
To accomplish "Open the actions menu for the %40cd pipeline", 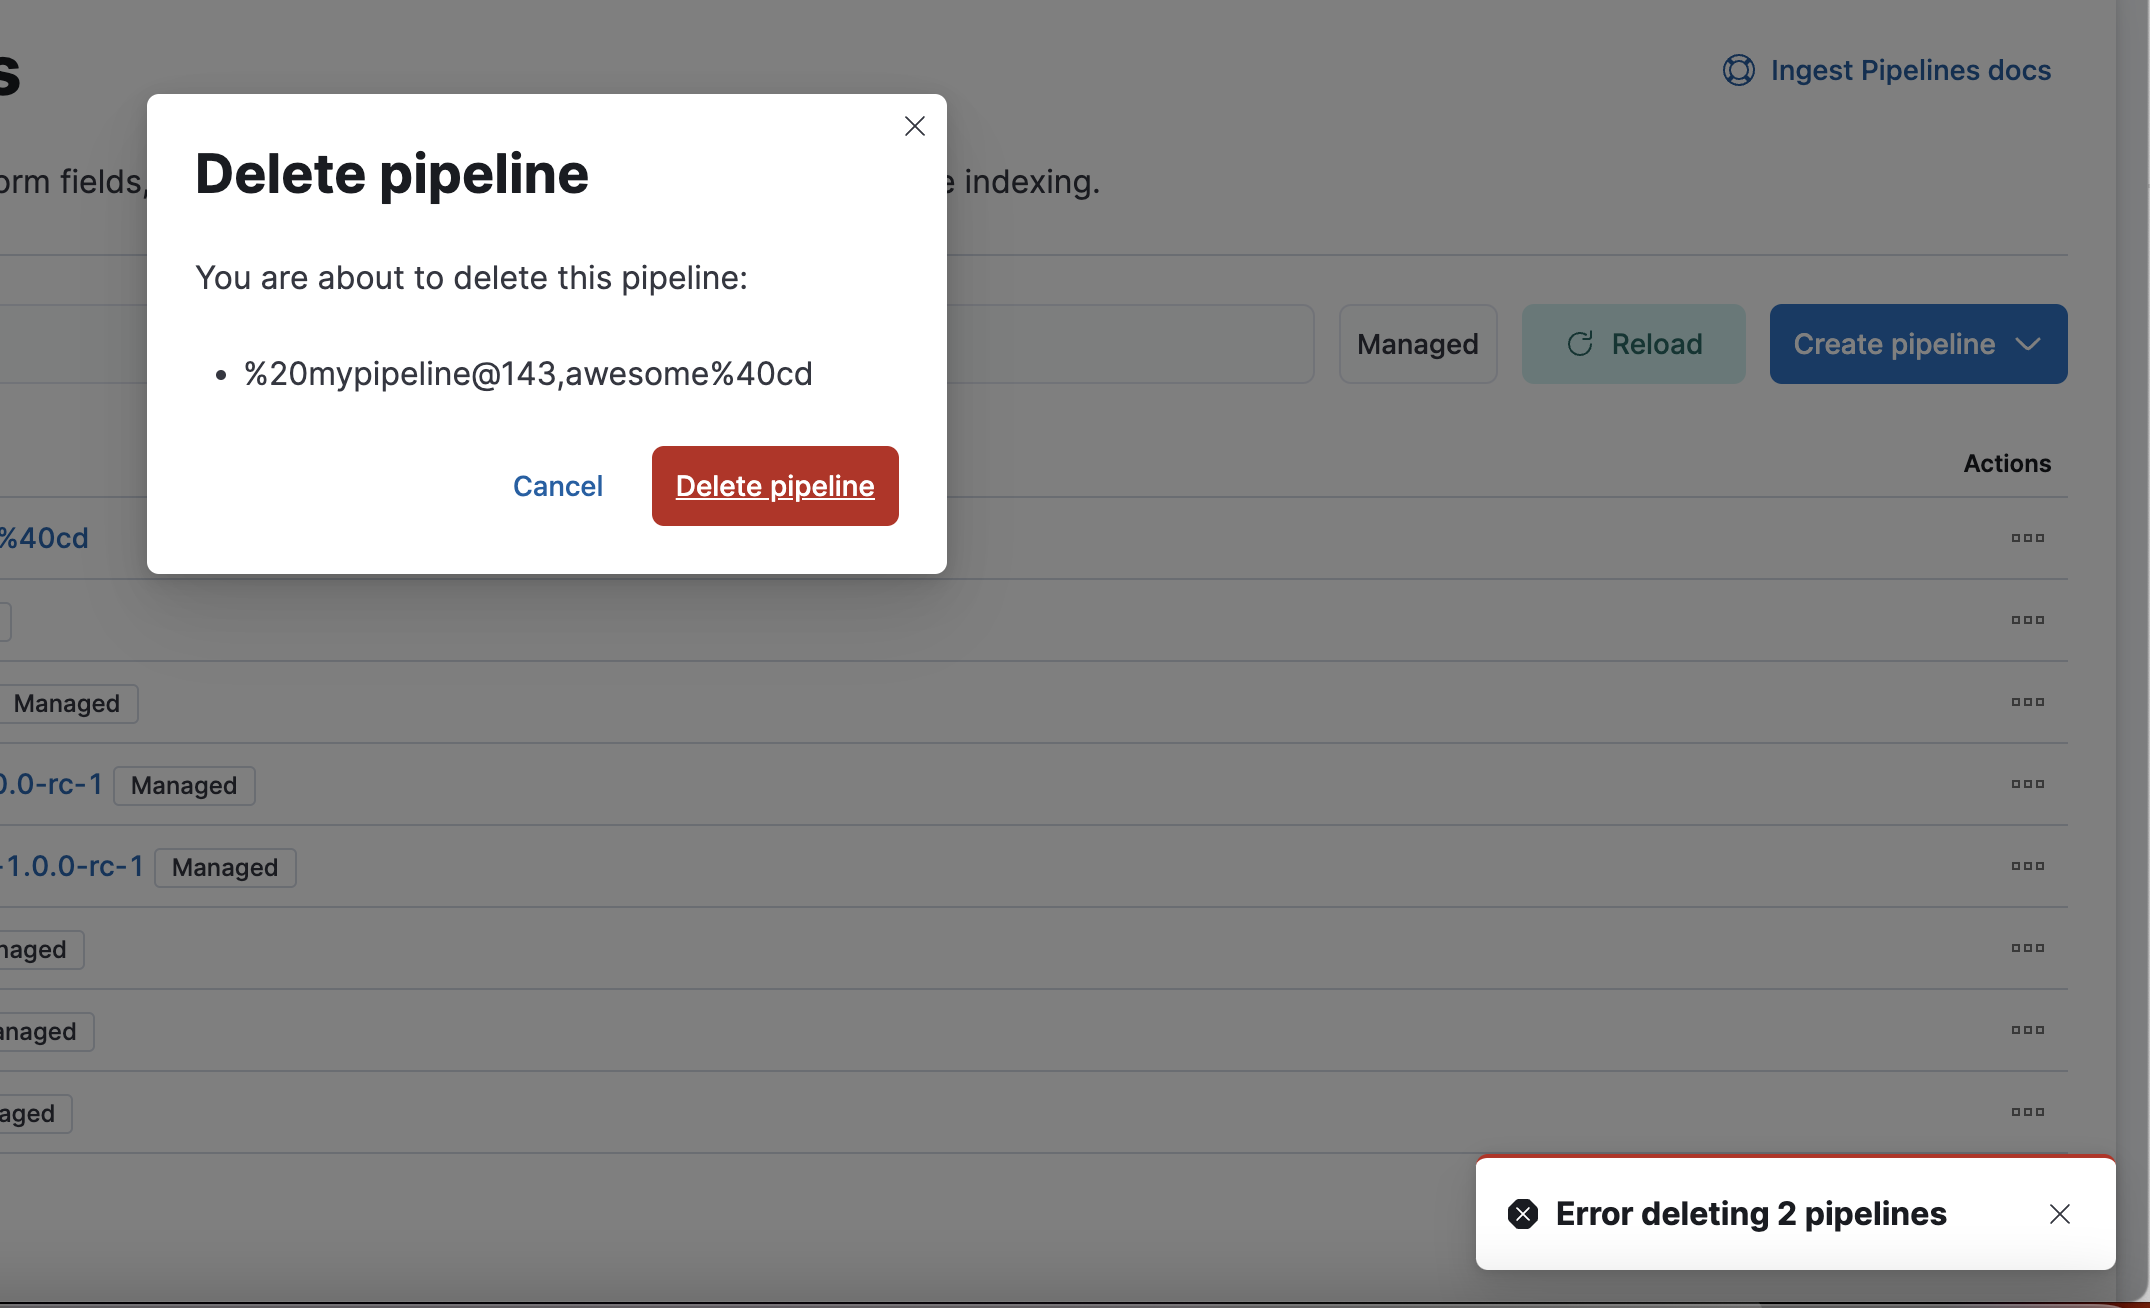I will tap(2028, 538).
